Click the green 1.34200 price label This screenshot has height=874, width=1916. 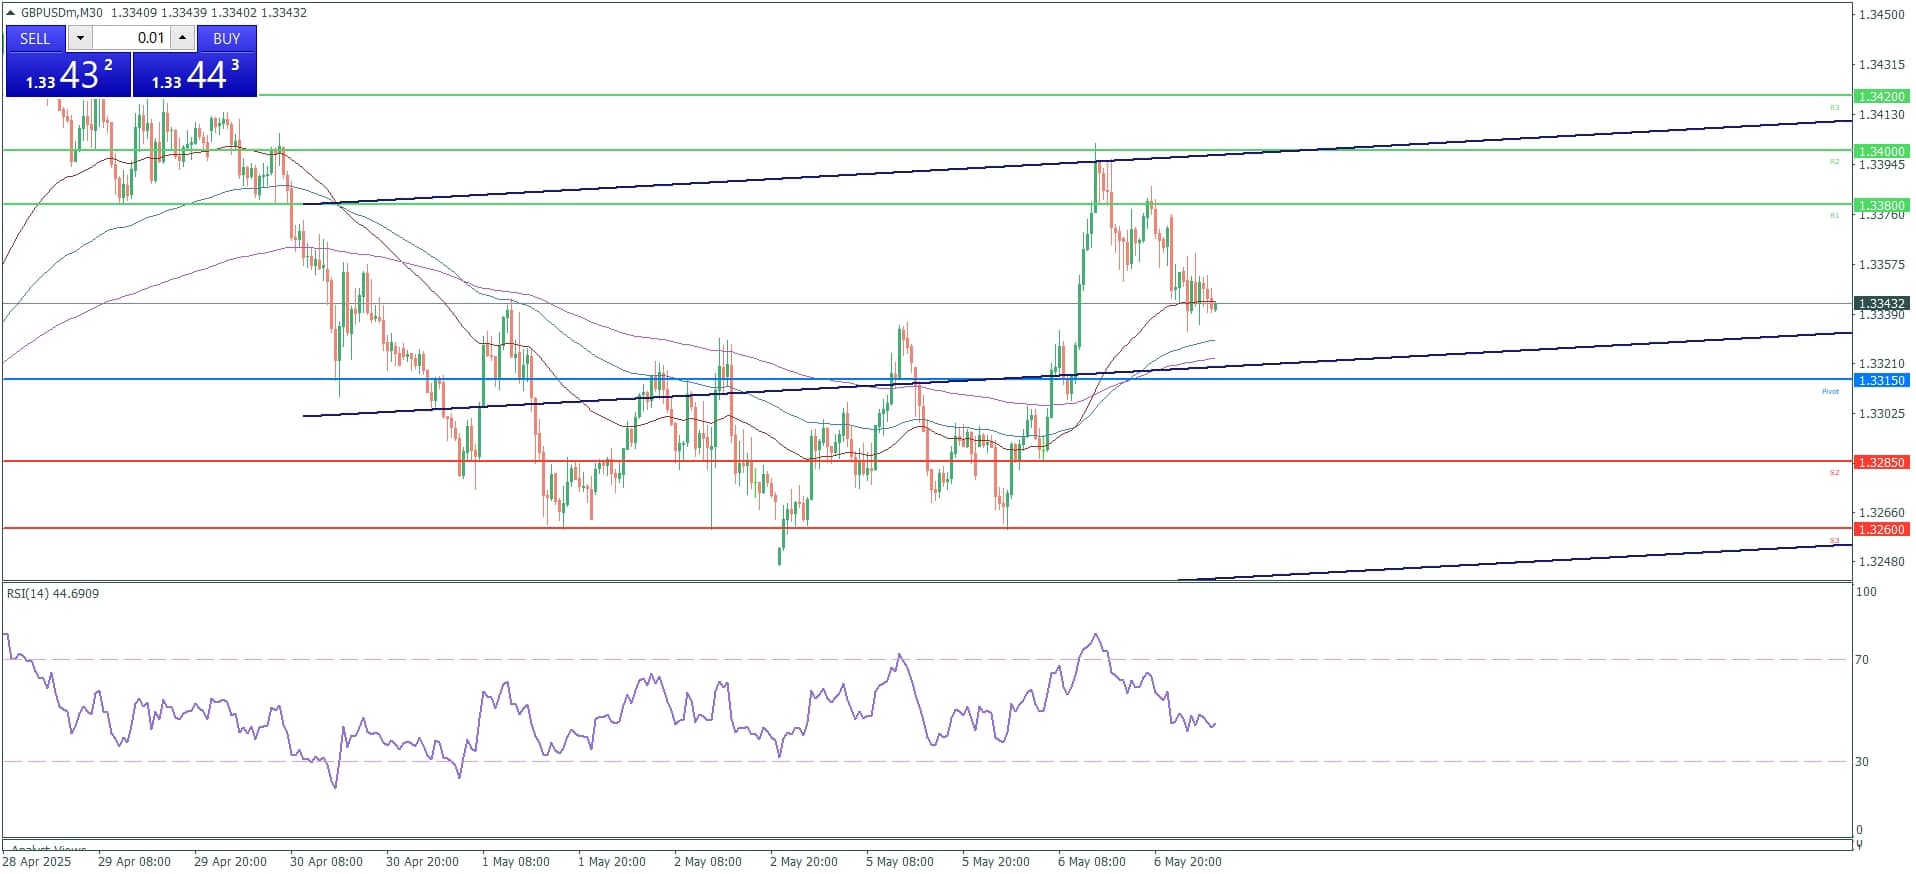click(x=1881, y=97)
